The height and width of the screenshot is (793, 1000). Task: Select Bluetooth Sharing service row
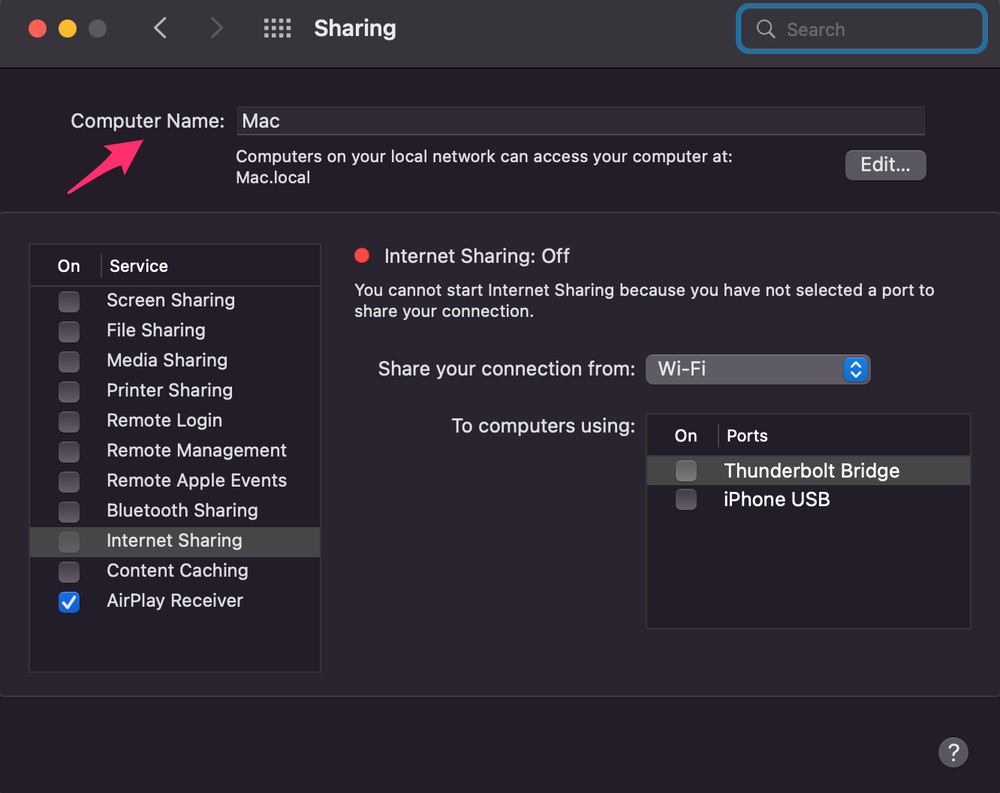175,510
